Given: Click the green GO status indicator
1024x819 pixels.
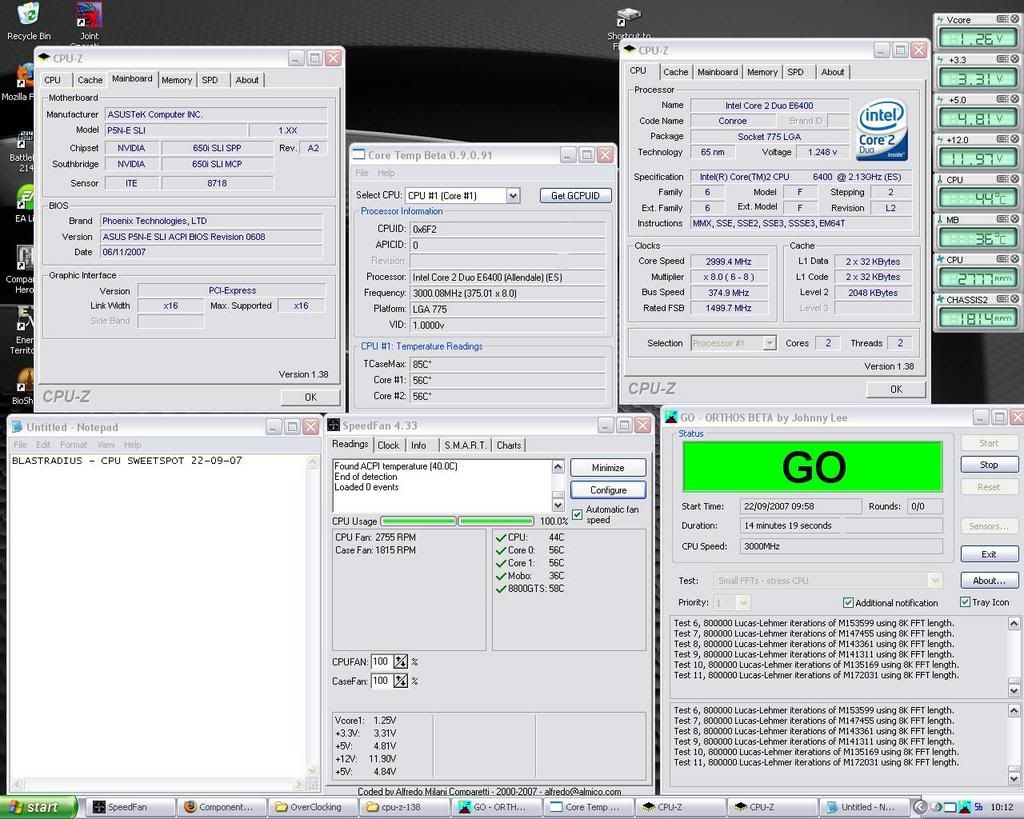Looking at the screenshot, I should 812,467.
